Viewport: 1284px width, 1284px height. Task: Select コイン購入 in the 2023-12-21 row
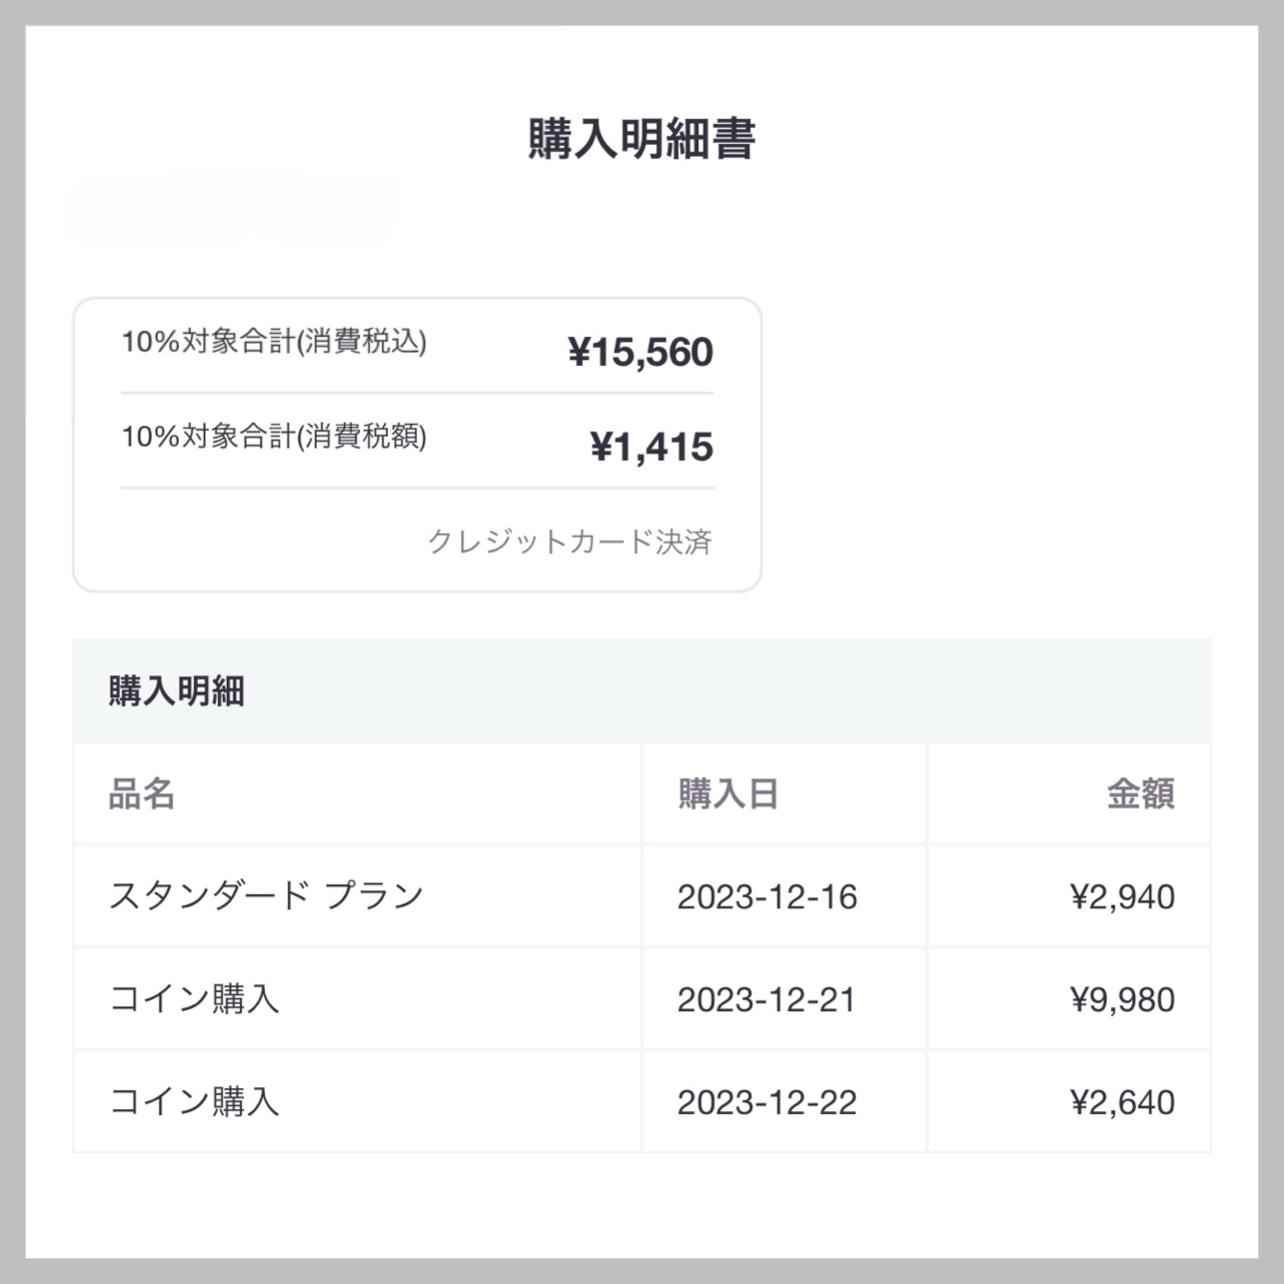(194, 999)
